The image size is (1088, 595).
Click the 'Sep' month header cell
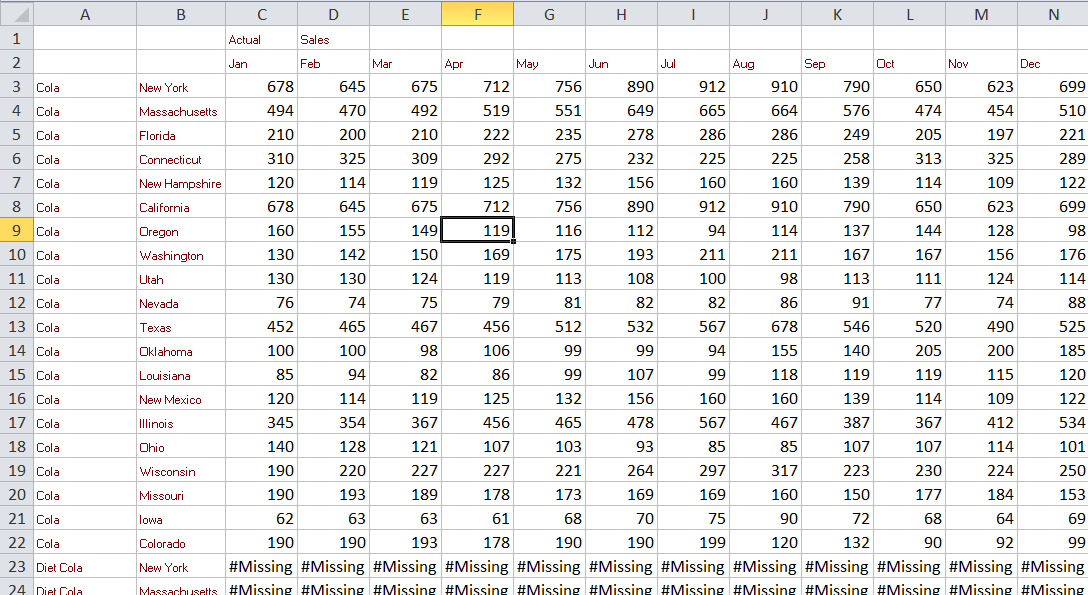838,62
